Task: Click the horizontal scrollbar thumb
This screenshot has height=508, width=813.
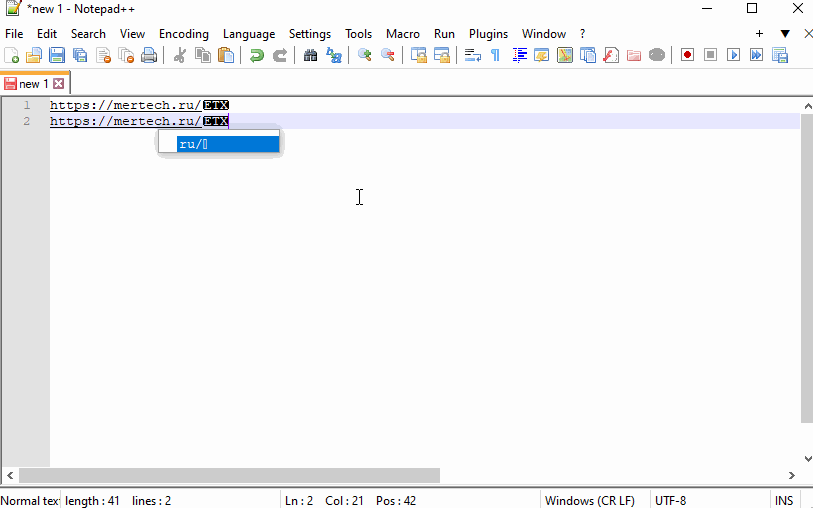Action: tap(230, 476)
